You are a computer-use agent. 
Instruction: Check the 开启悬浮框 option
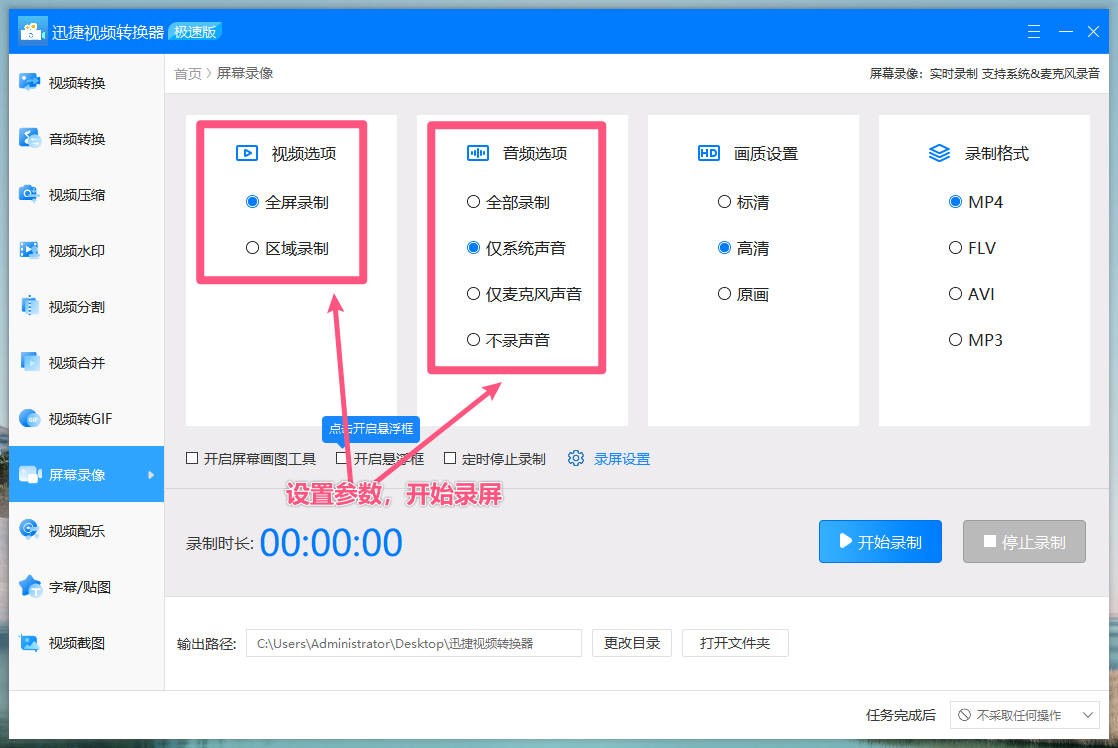click(x=340, y=458)
